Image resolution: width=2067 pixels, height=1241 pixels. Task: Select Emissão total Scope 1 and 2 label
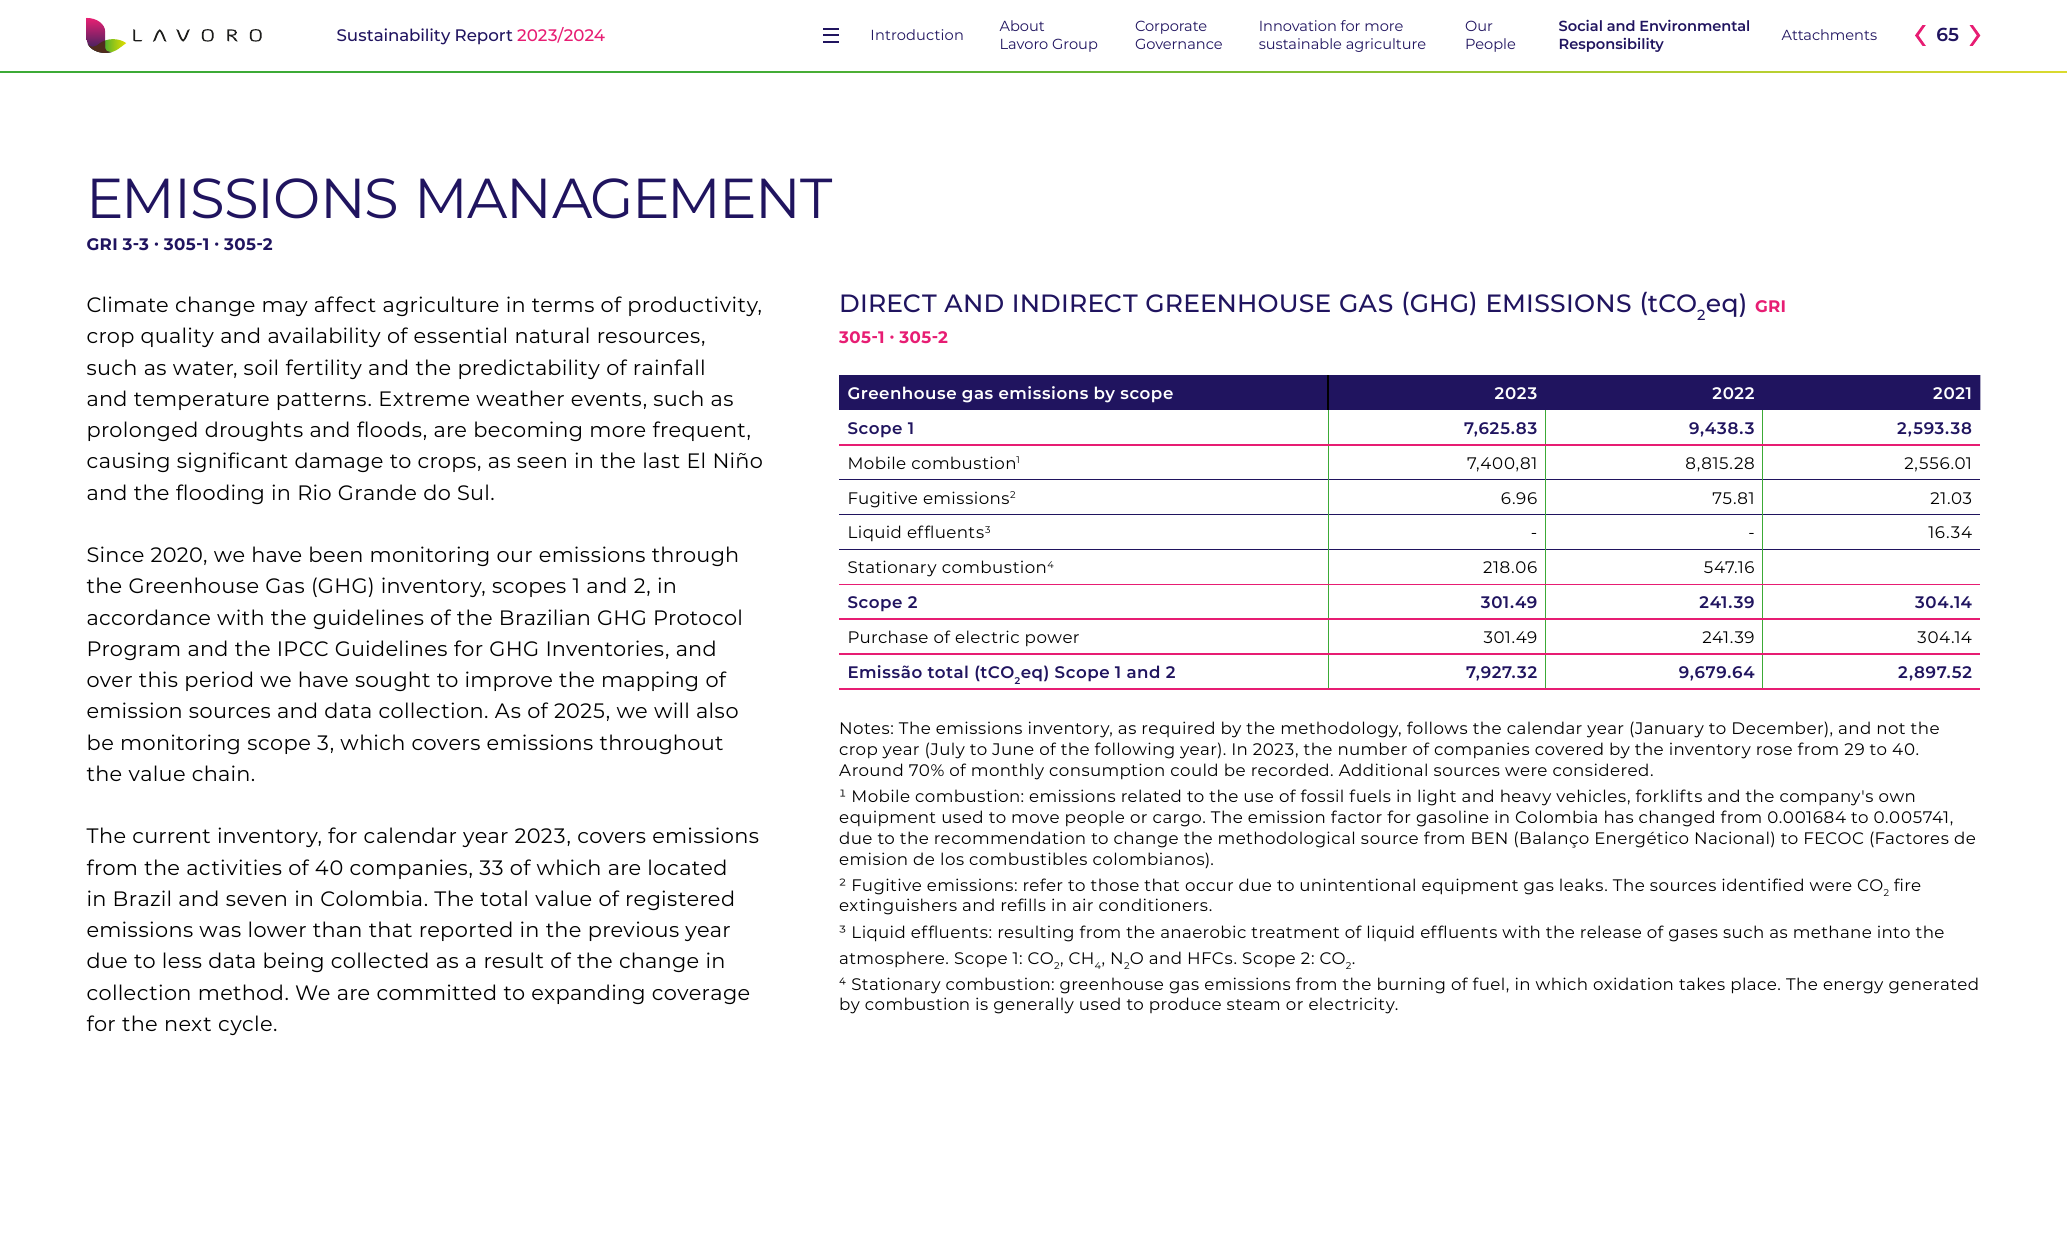click(x=1011, y=673)
